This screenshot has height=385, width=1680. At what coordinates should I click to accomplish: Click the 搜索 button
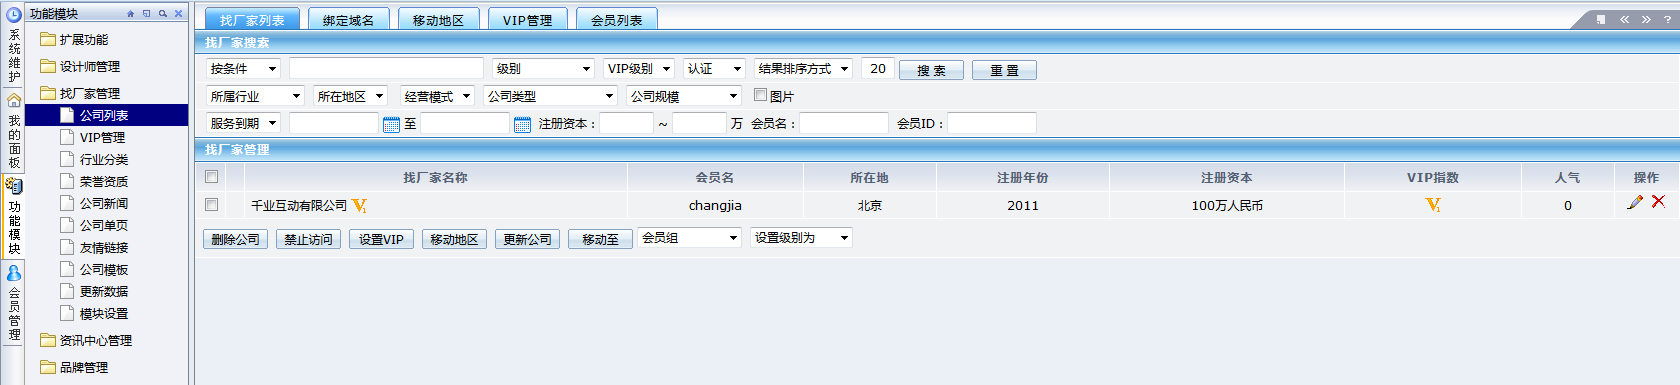931,70
